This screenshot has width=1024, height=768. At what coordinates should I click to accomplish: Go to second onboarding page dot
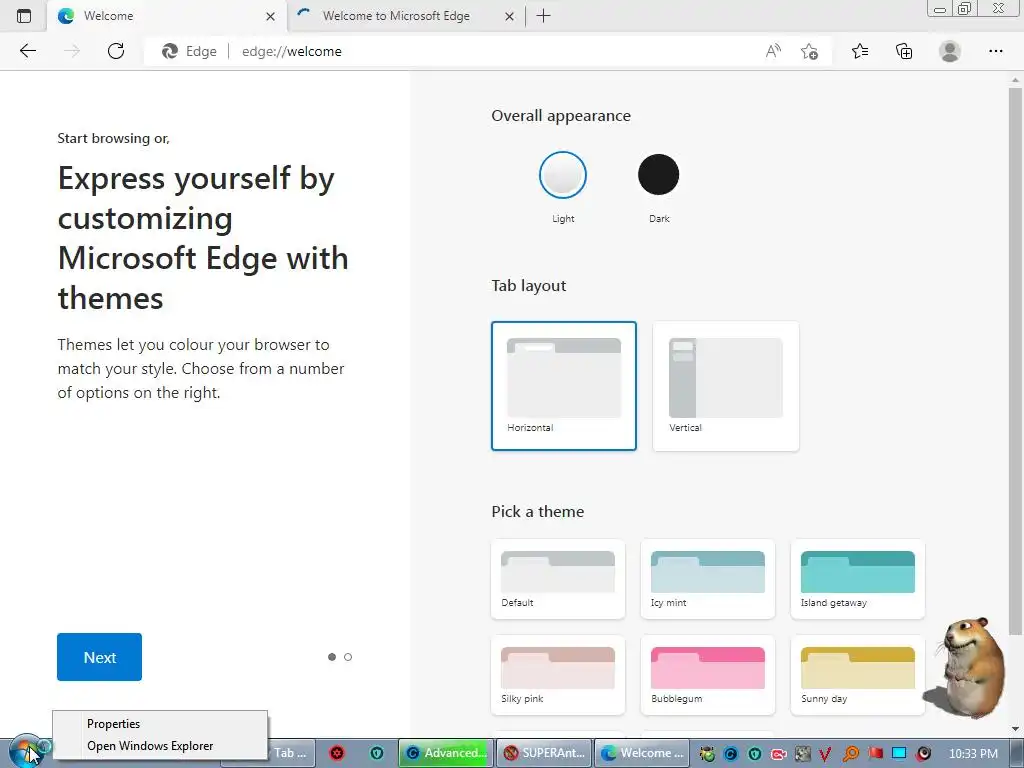click(x=348, y=657)
